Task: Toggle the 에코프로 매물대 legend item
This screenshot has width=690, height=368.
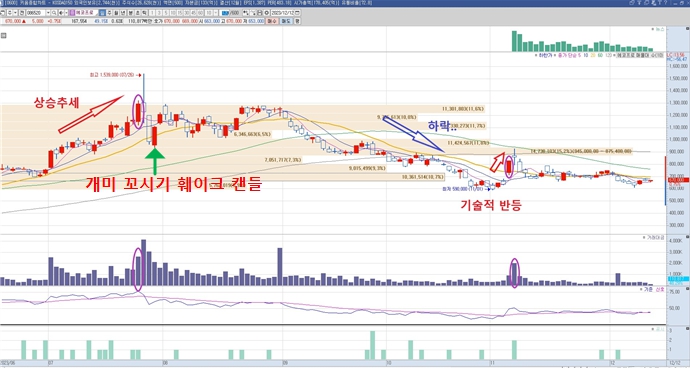Action: pos(638,56)
